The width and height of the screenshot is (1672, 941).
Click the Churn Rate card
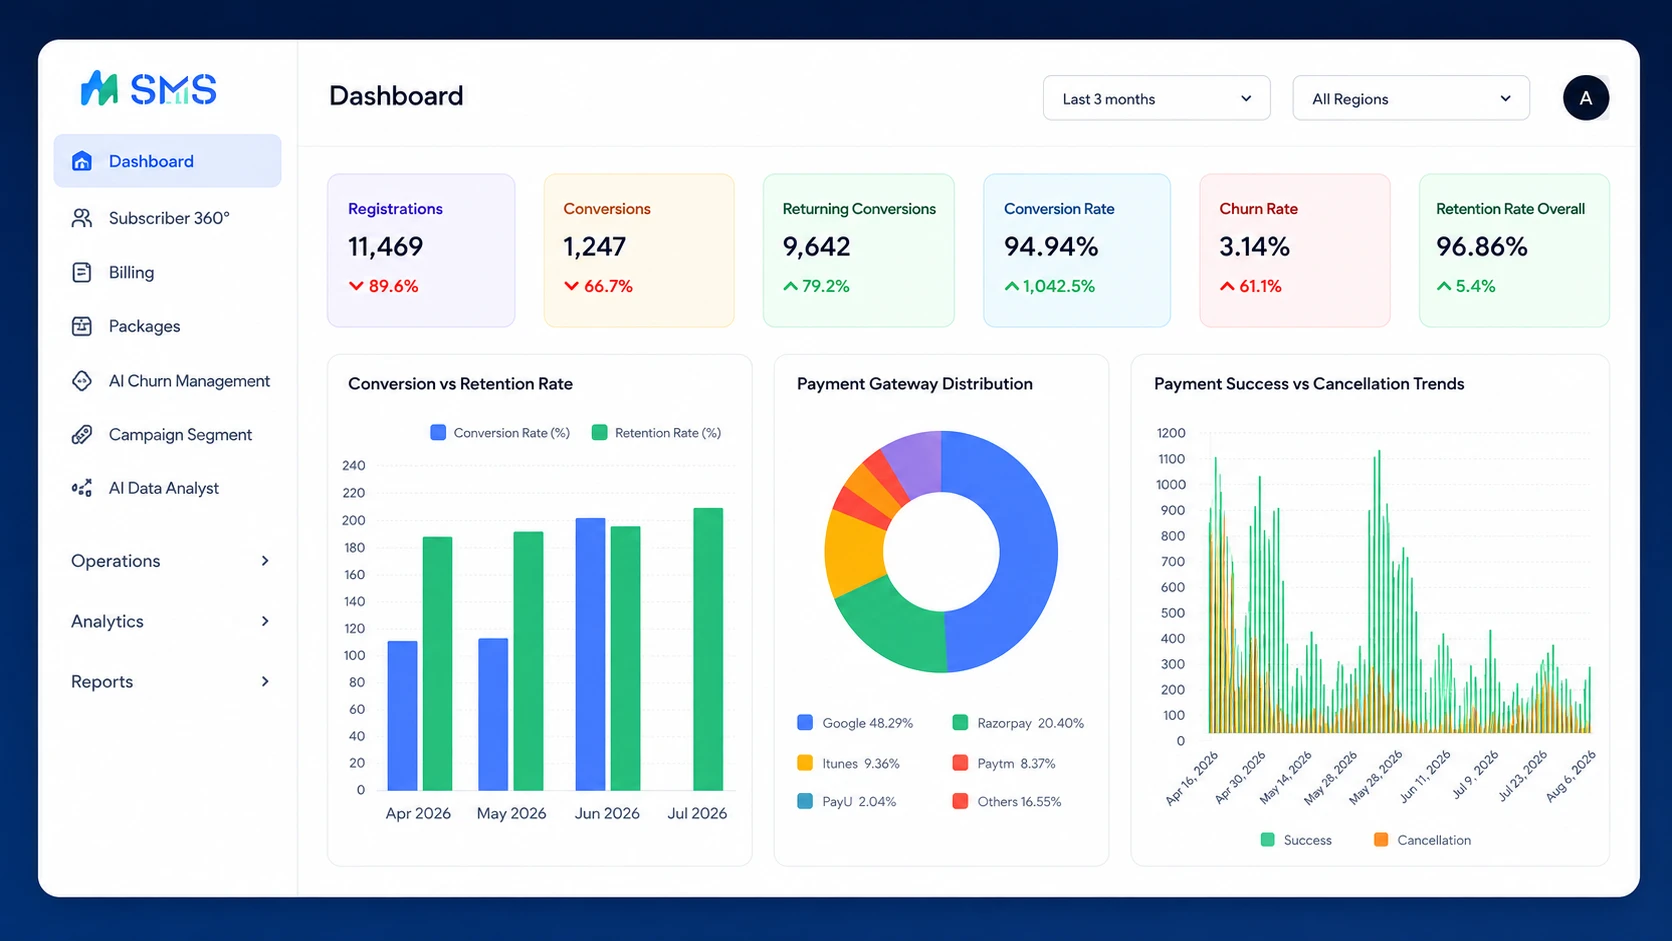pyautogui.click(x=1295, y=250)
